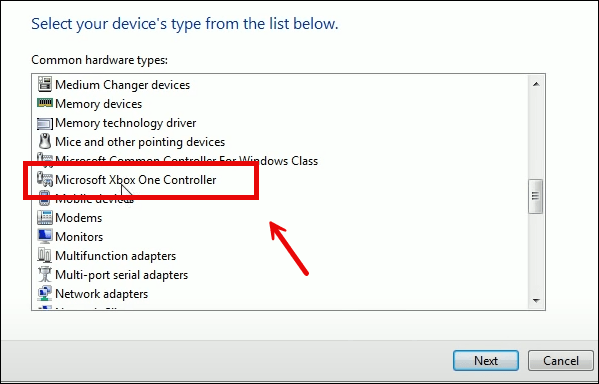This screenshot has width=599, height=384.
Task: Choose Microsoft Xbox One Controller entry
Action: pyautogui.click(x=136, y=180)
